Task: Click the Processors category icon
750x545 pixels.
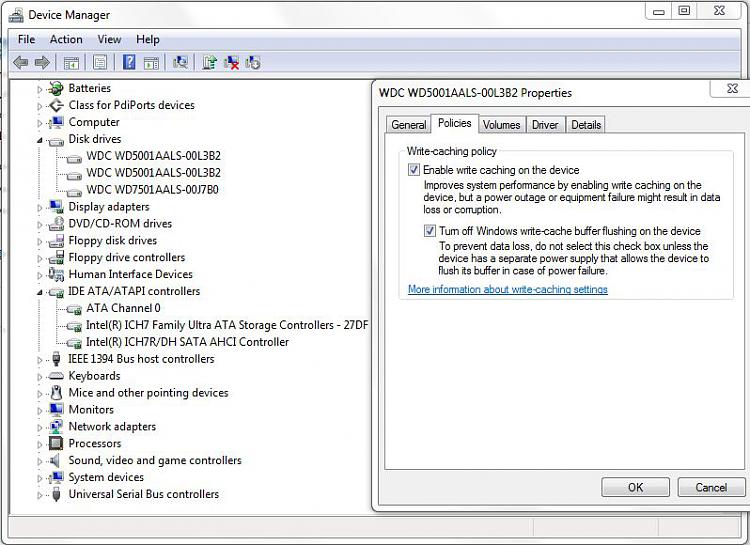Action: 56,444
